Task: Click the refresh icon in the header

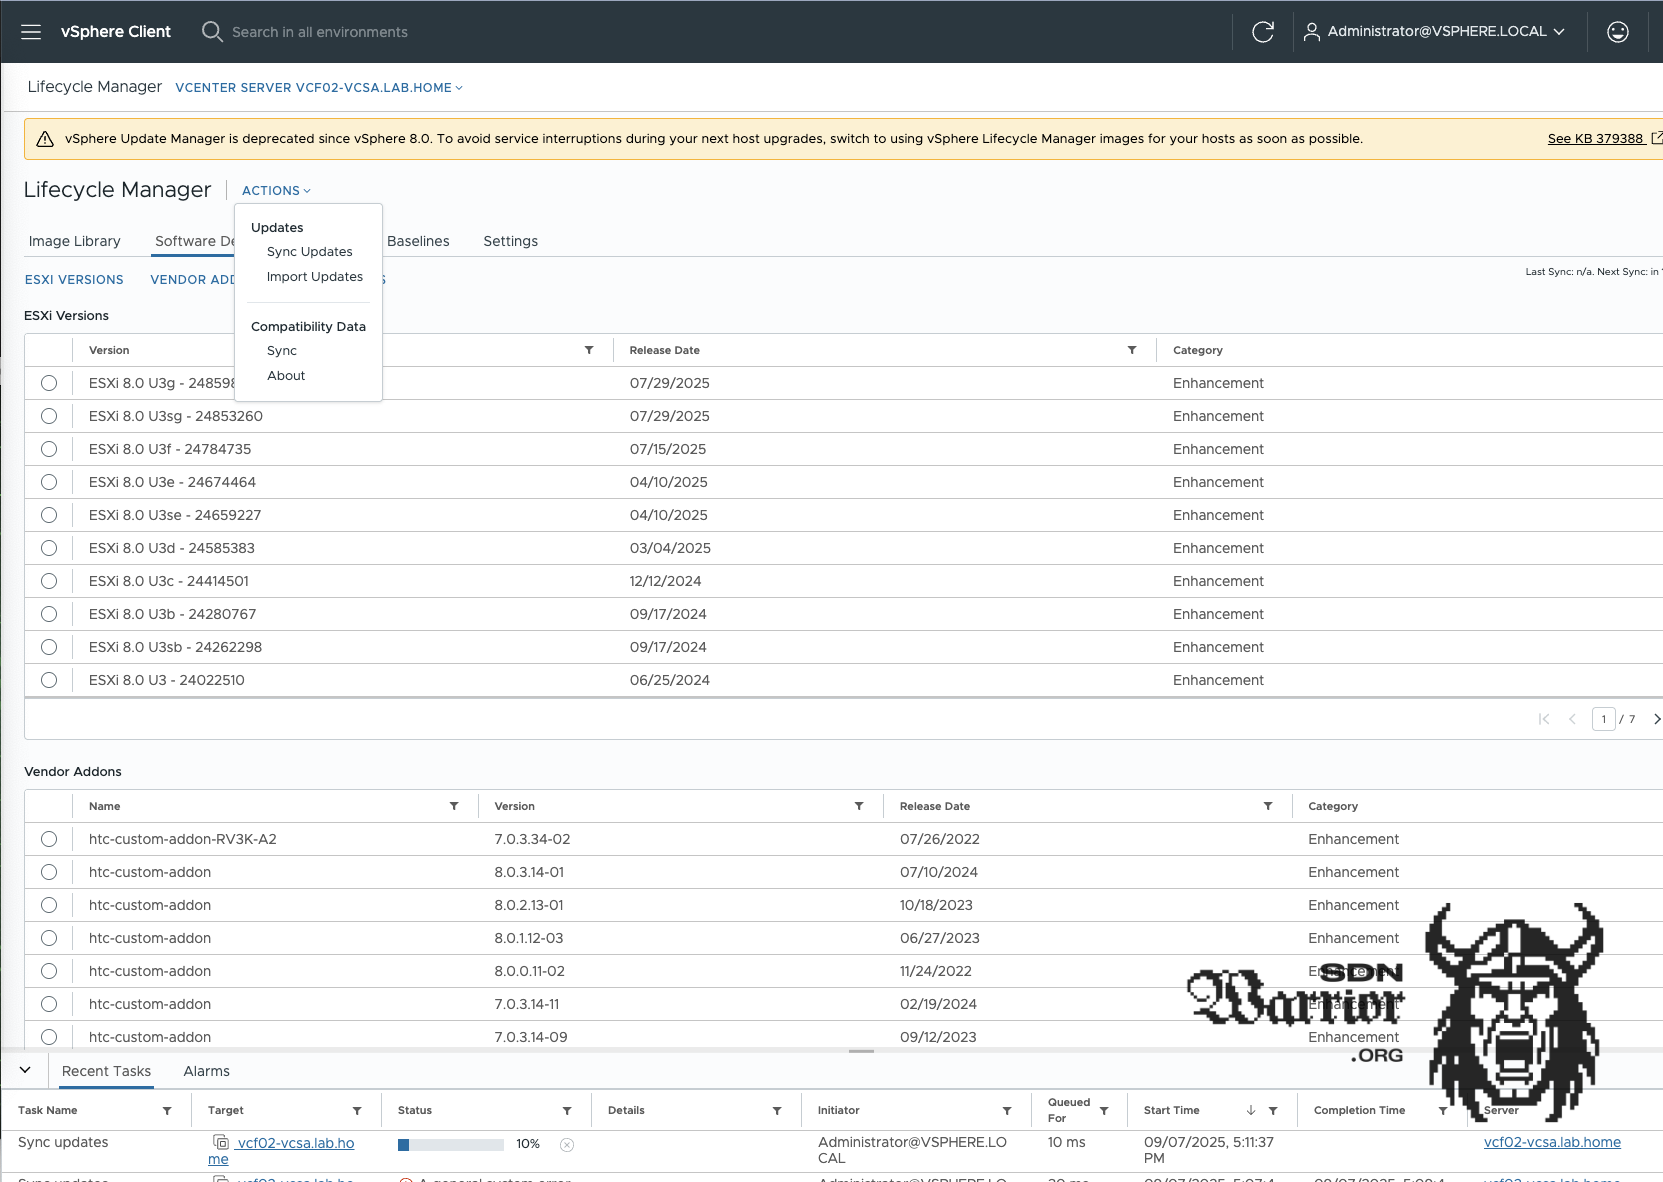Action: click(1263, 32)
